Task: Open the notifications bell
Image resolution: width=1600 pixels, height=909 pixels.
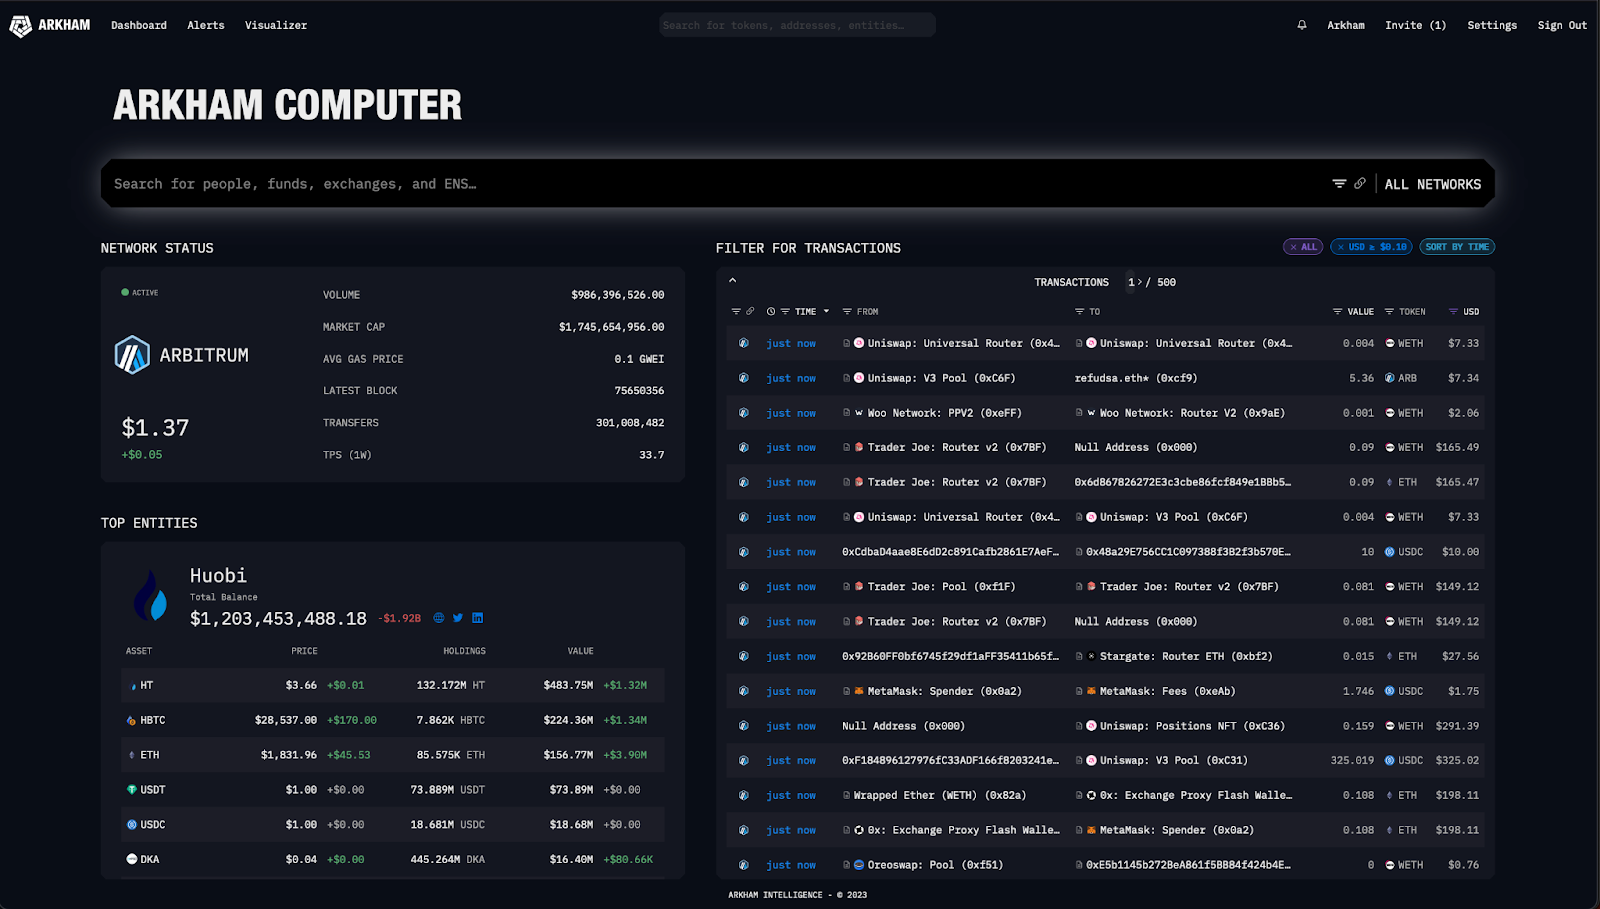Action: [x=1302, y=25]
